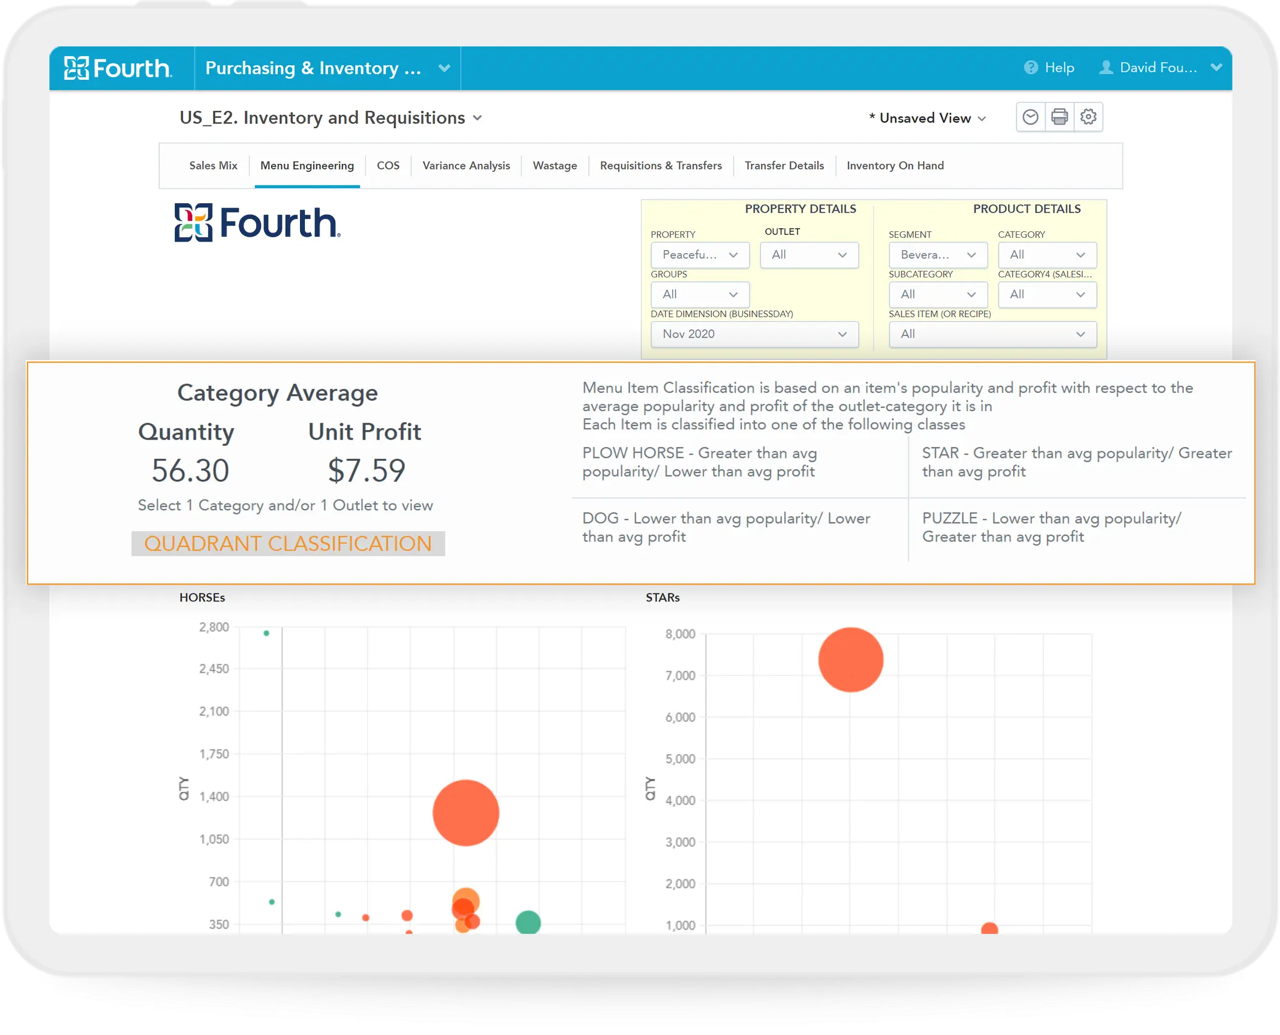This screenshot has width=1280, height=1035.
Task: Click the user profile icon
Action: (1106, 68)
